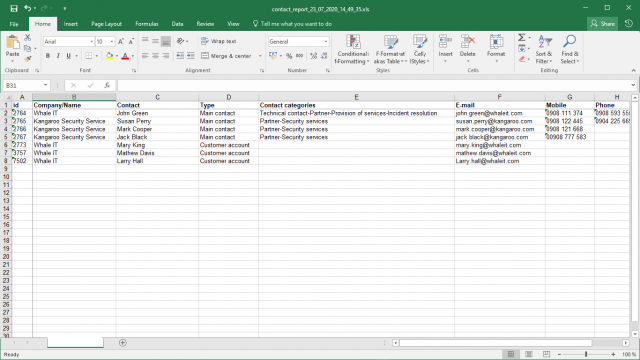Switch to the Insert tab
Image resolution: width=640 pixels, height=360 pixels.
pyautogui.click(x=71, y=24)
